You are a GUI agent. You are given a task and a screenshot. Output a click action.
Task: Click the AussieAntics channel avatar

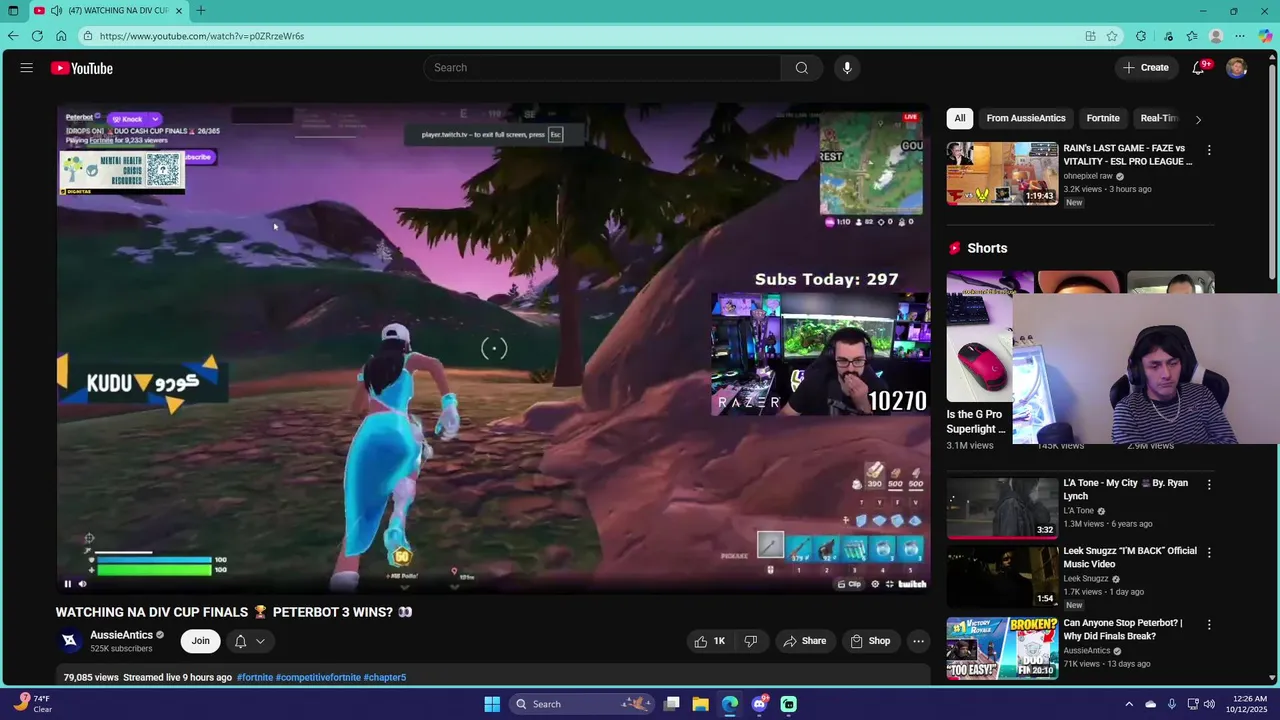pyautogui.click(x=70, y=641)
